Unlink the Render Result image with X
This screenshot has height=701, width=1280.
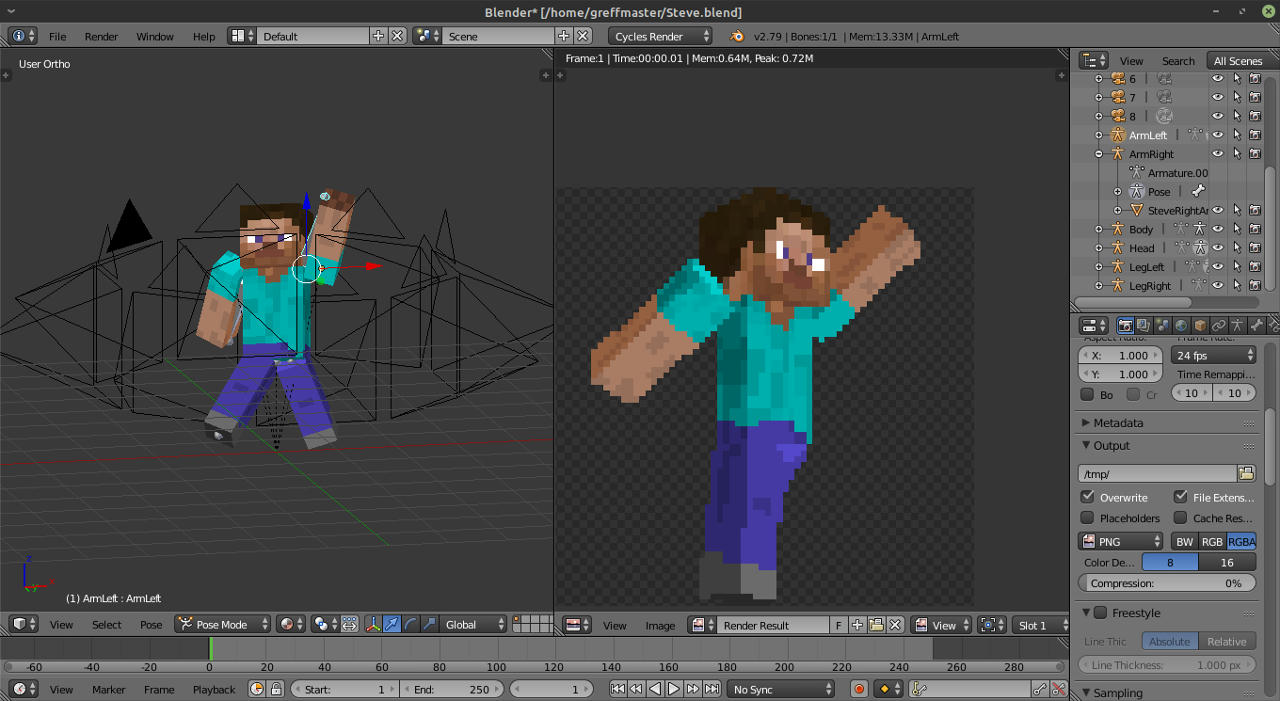point(895,625)
